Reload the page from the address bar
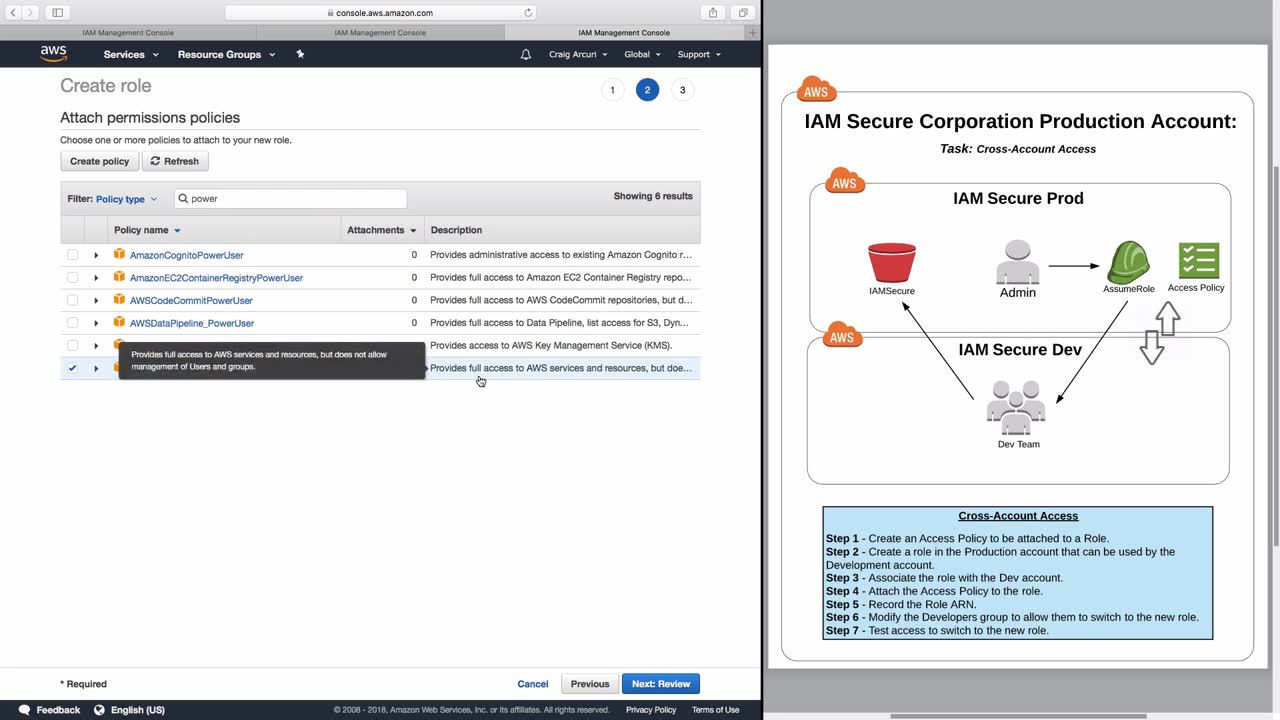The width and height of the screenshot is (1280, 720). pyautogui.click(x=528, y=13)
